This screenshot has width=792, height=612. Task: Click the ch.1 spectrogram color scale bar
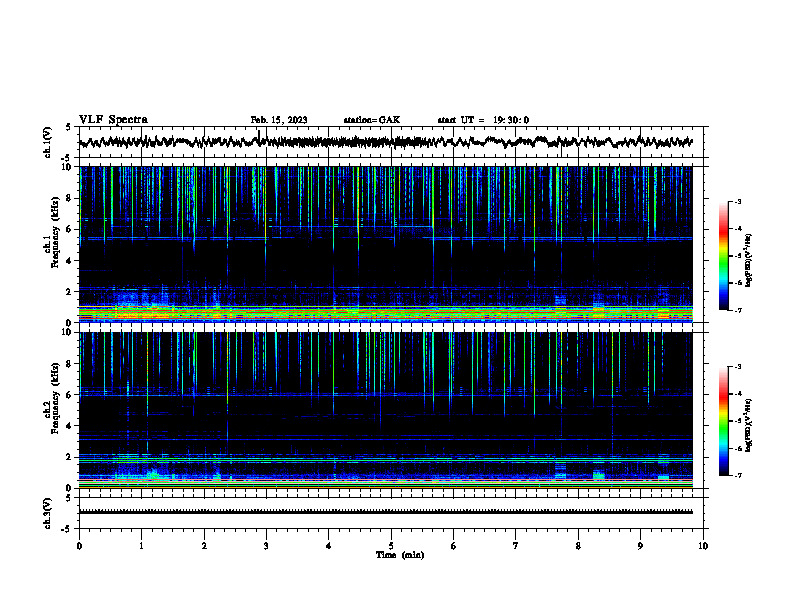click(x=723, y=256)
